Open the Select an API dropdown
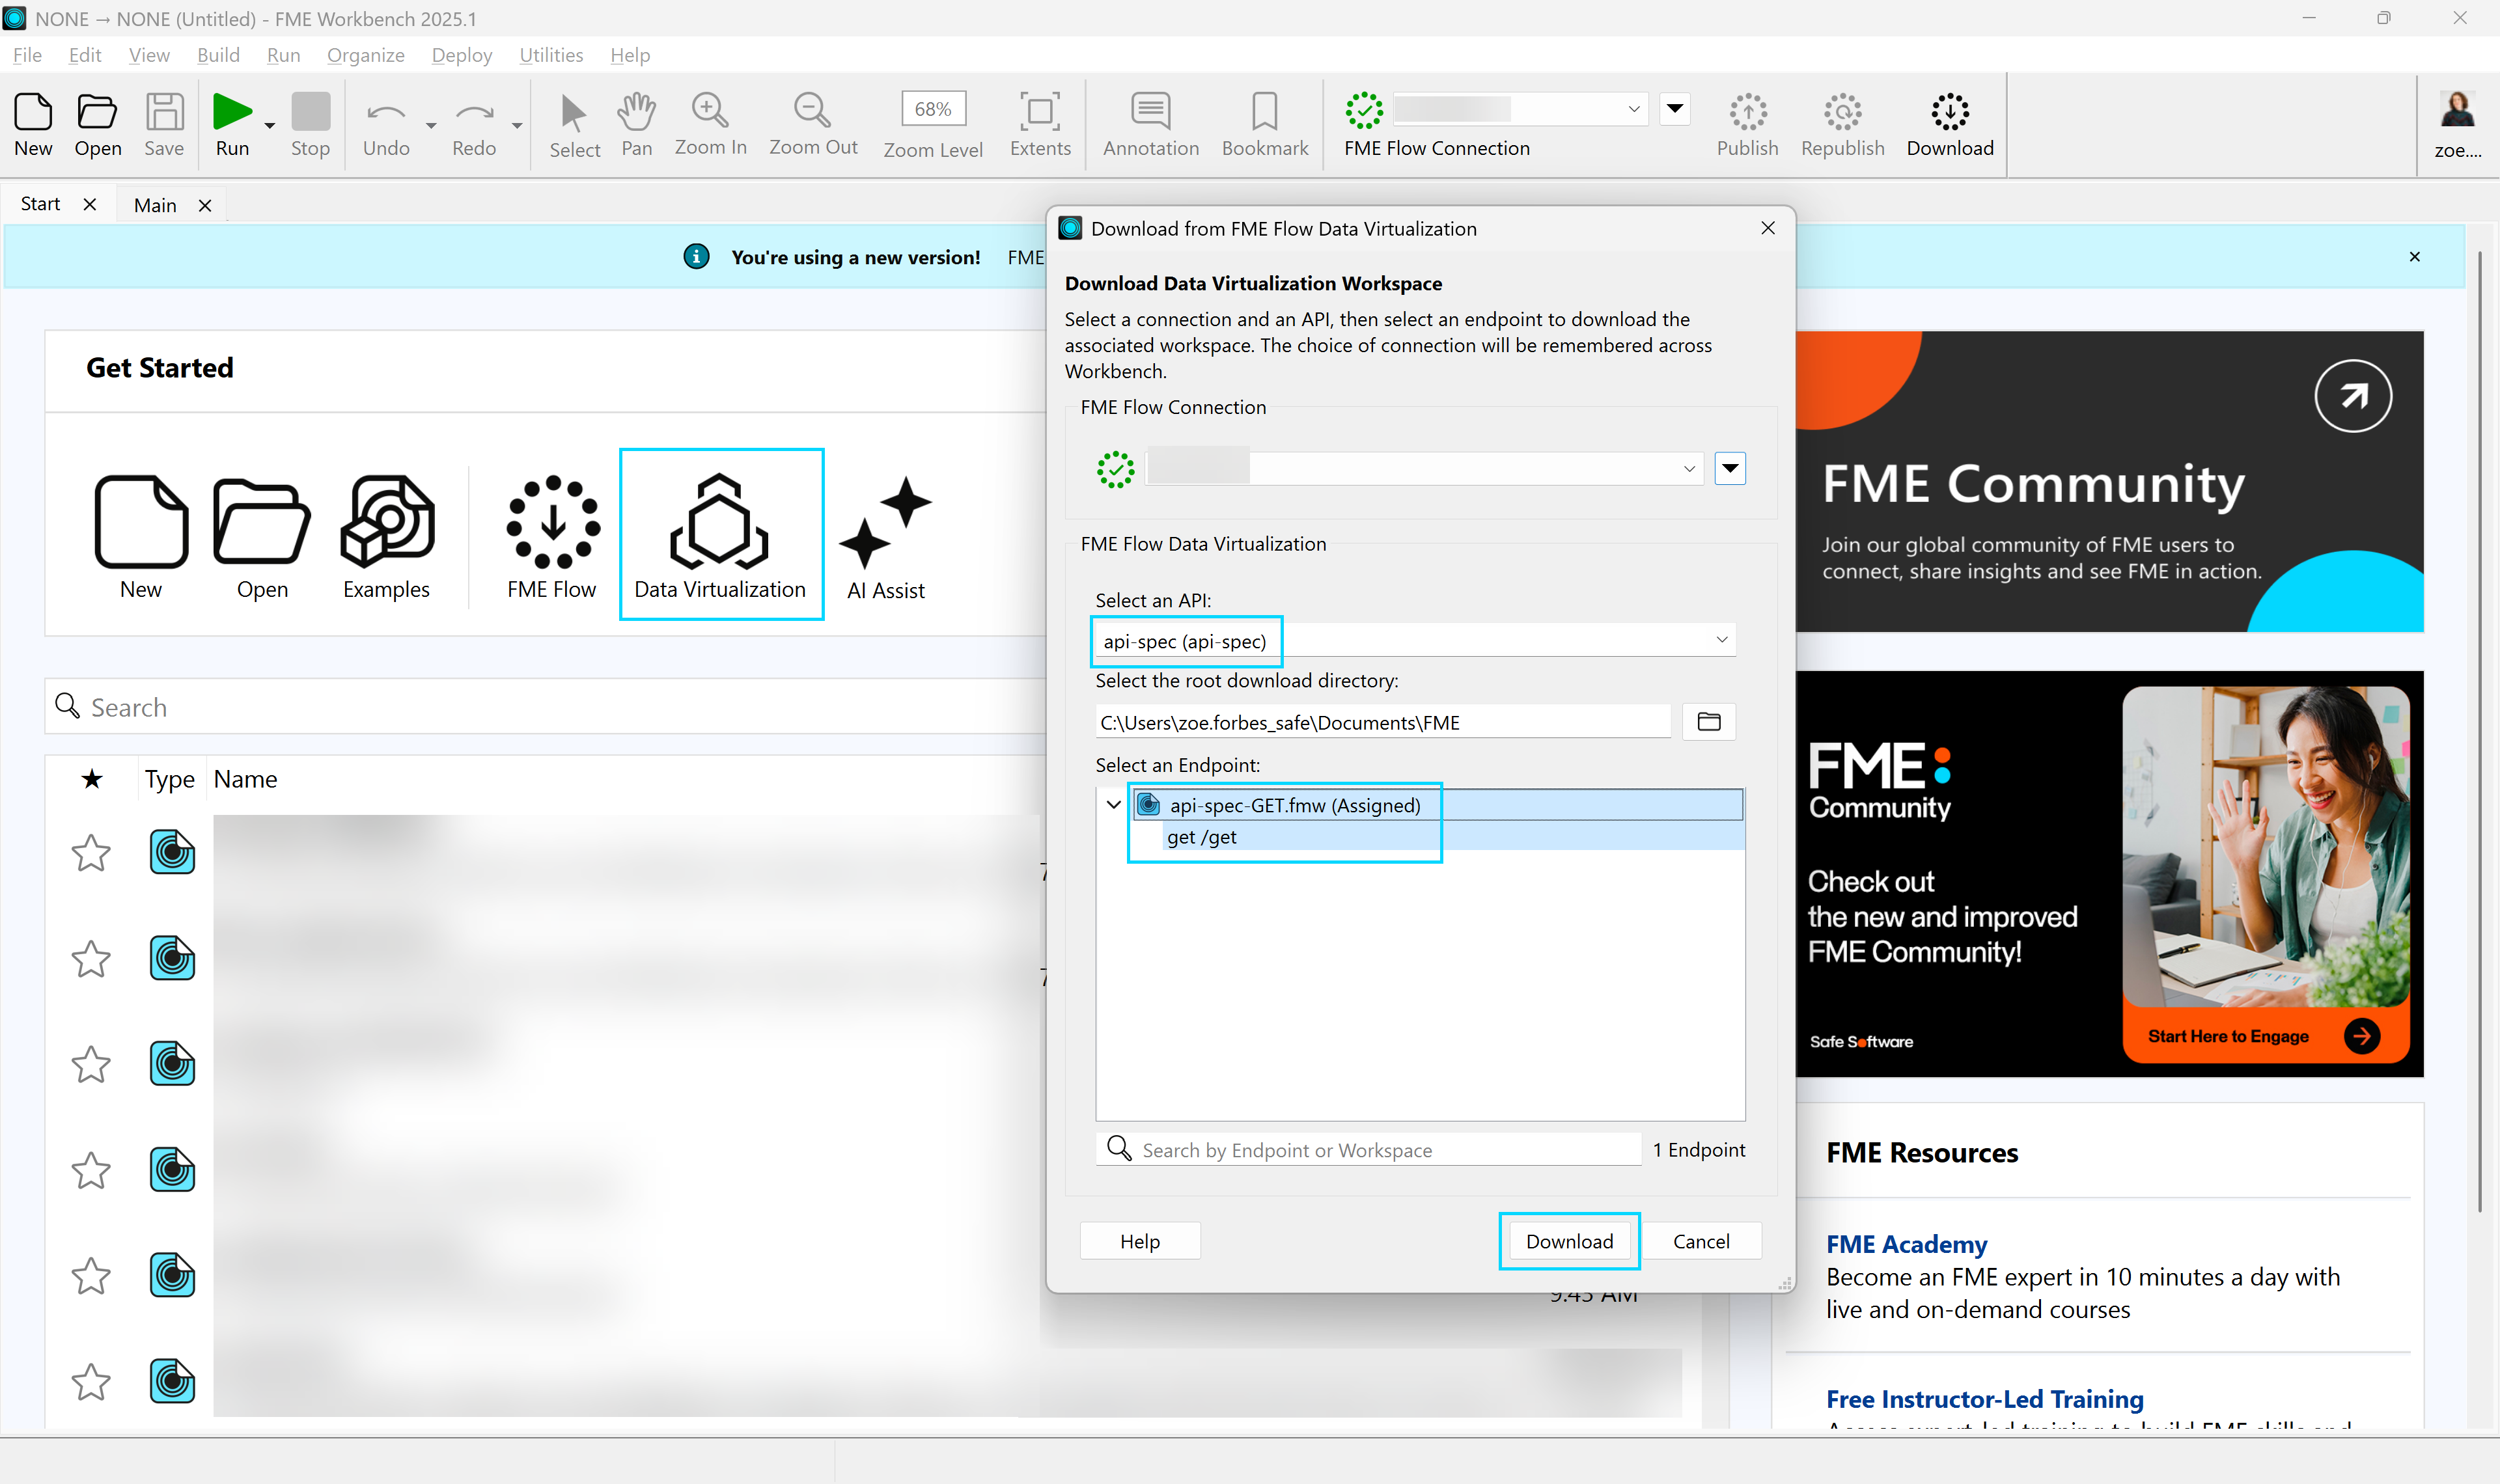Screen dimensions: 2500x1484 tap(1416, 641)
